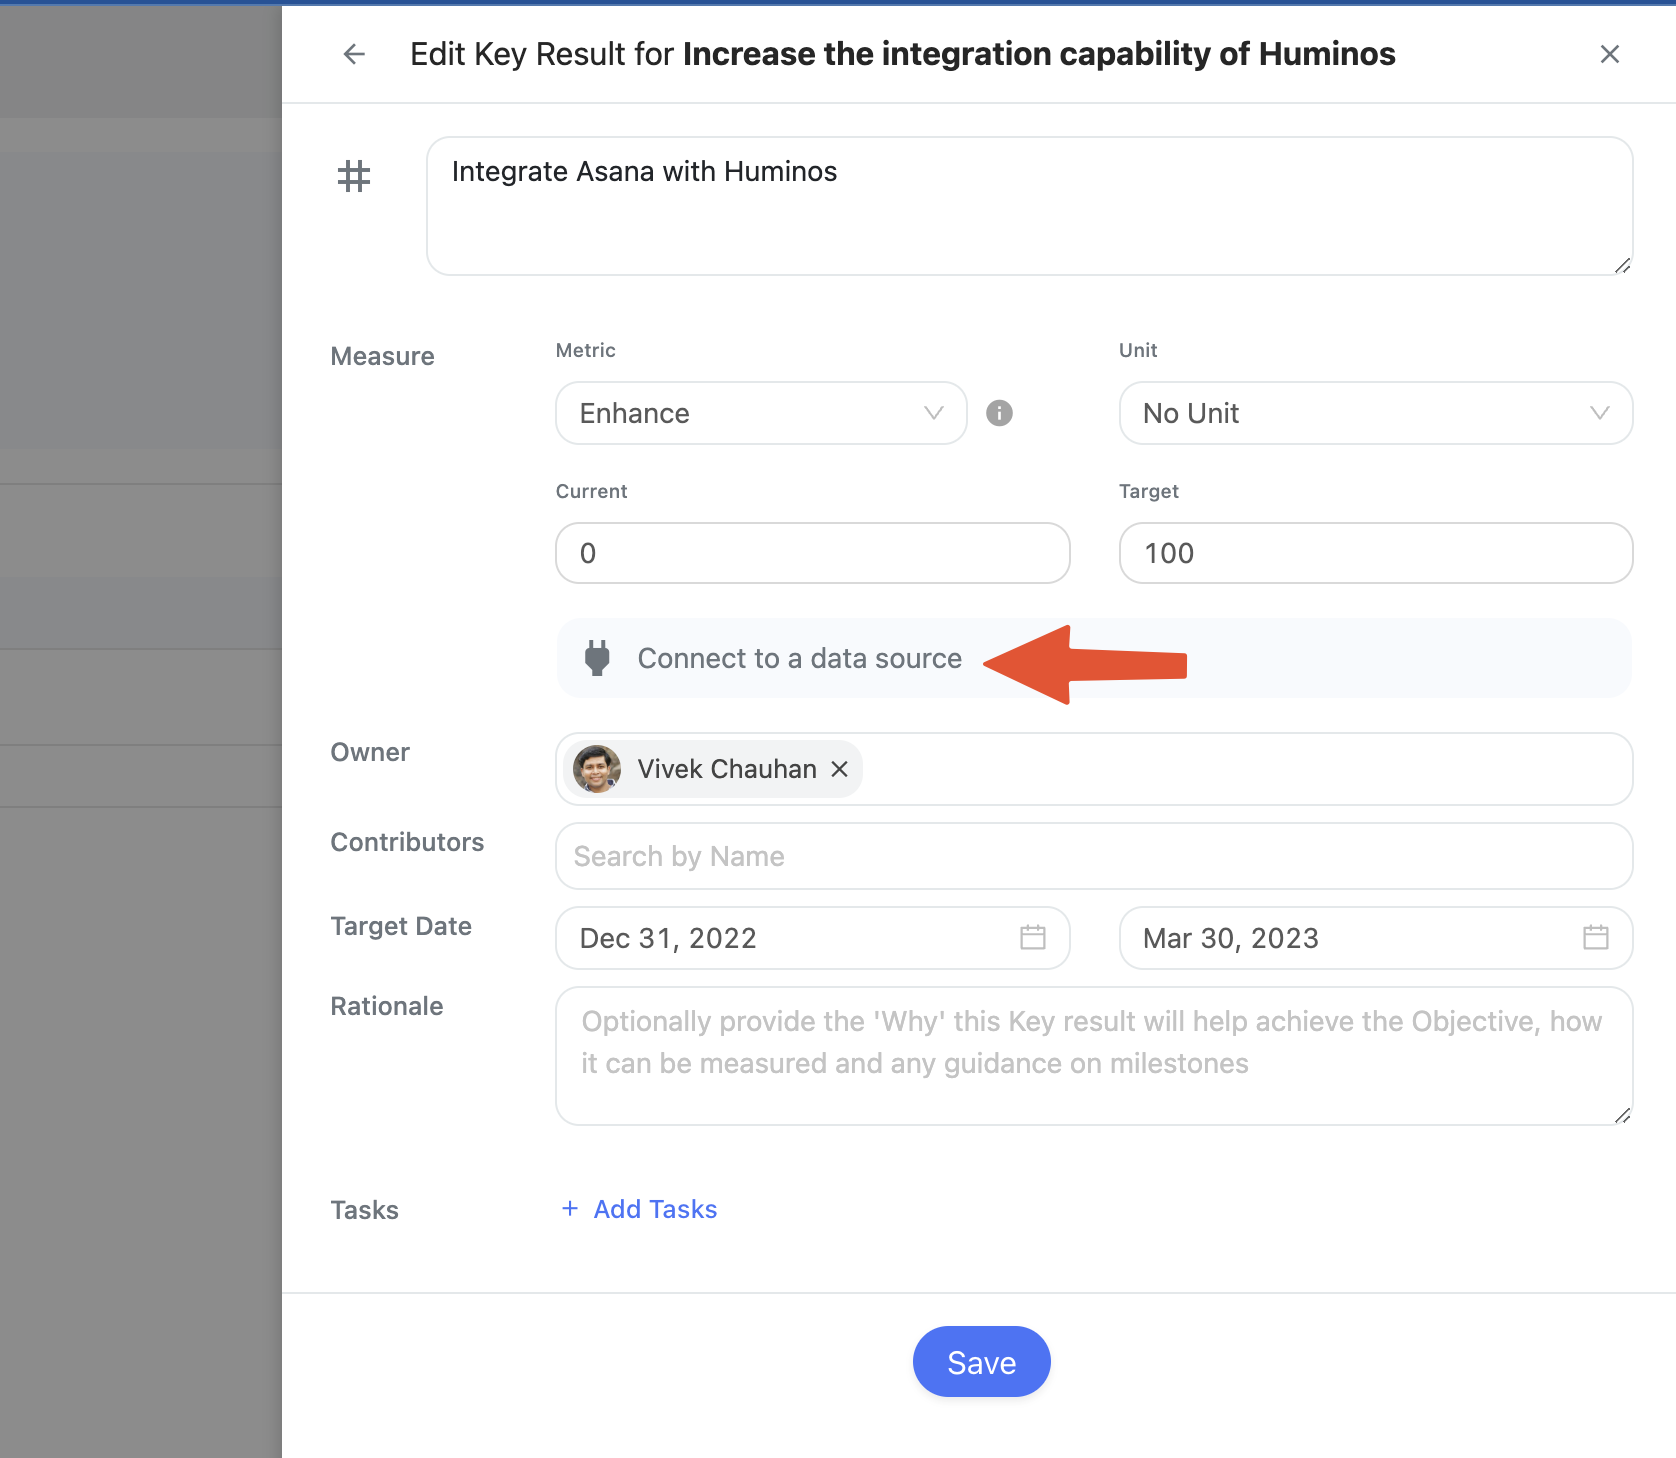This screenshot has width=1676, height=1458.
Task: Click the Add Tasks link
Action: click(640, 1209)
